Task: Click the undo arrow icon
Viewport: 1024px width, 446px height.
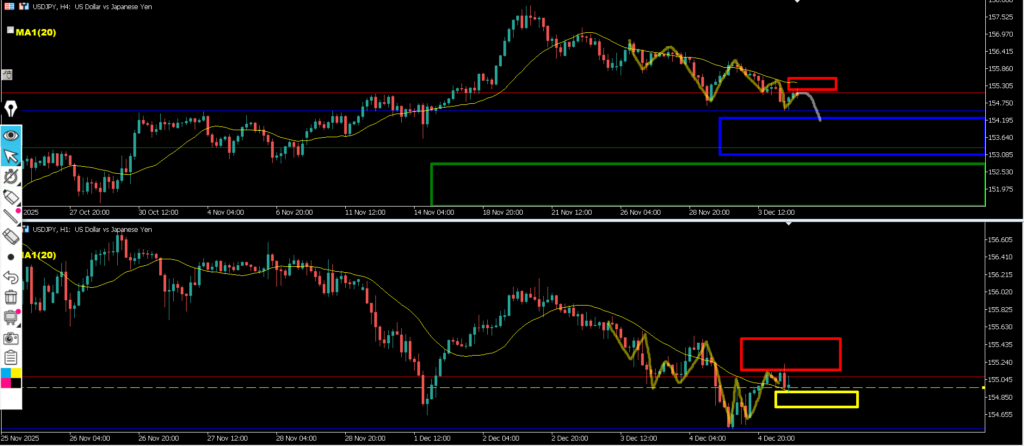Action: [x=11, y=277]
